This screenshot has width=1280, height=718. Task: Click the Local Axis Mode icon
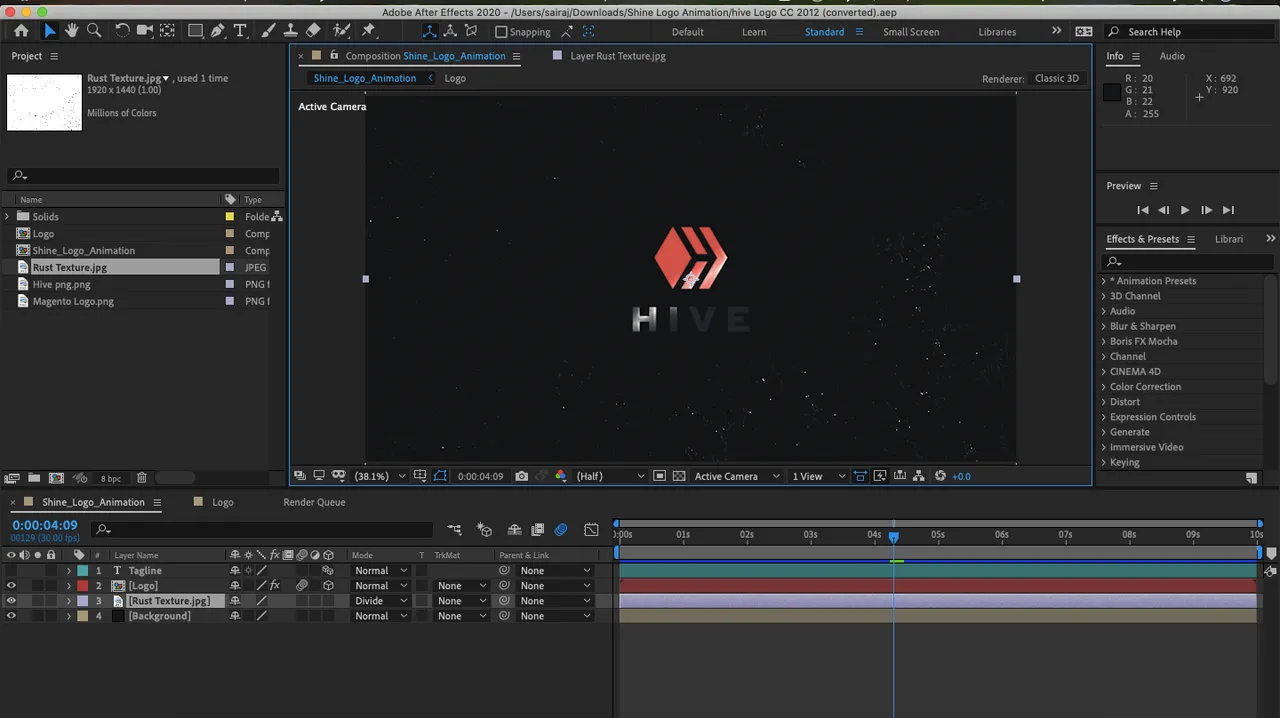tap(429, 31)
